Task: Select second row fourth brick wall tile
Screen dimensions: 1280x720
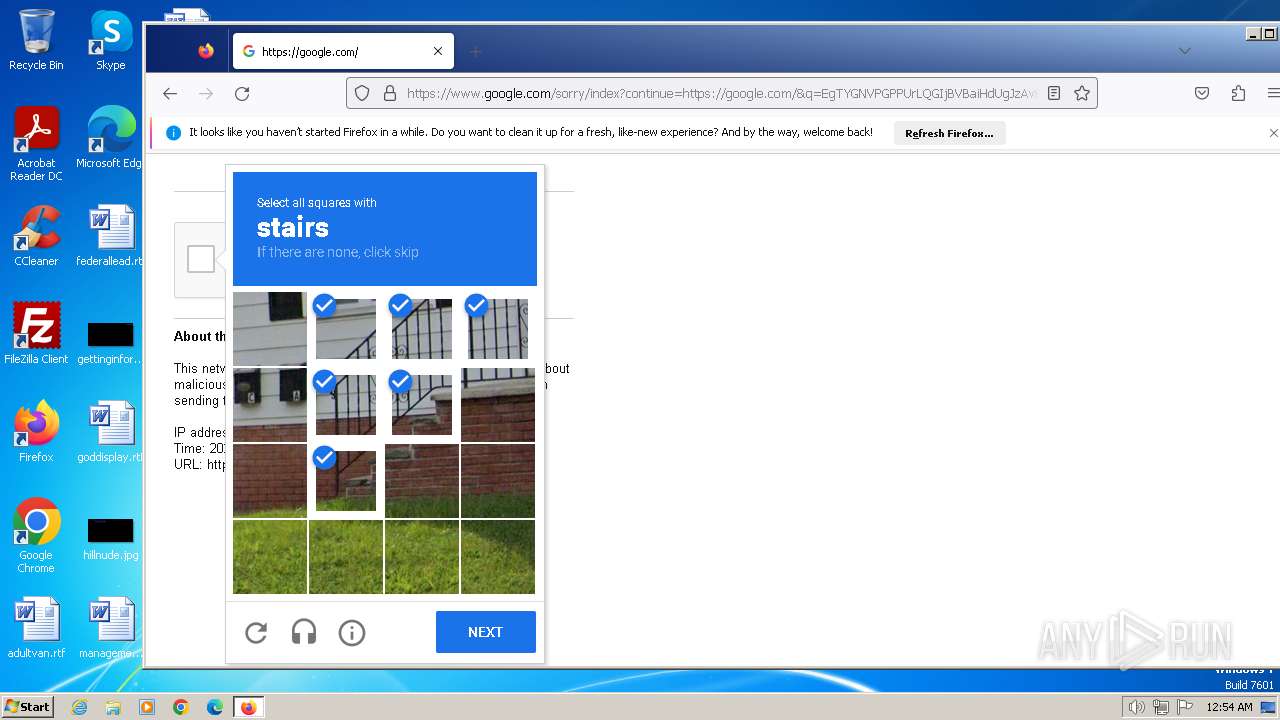Action: (x=498, y=405)
